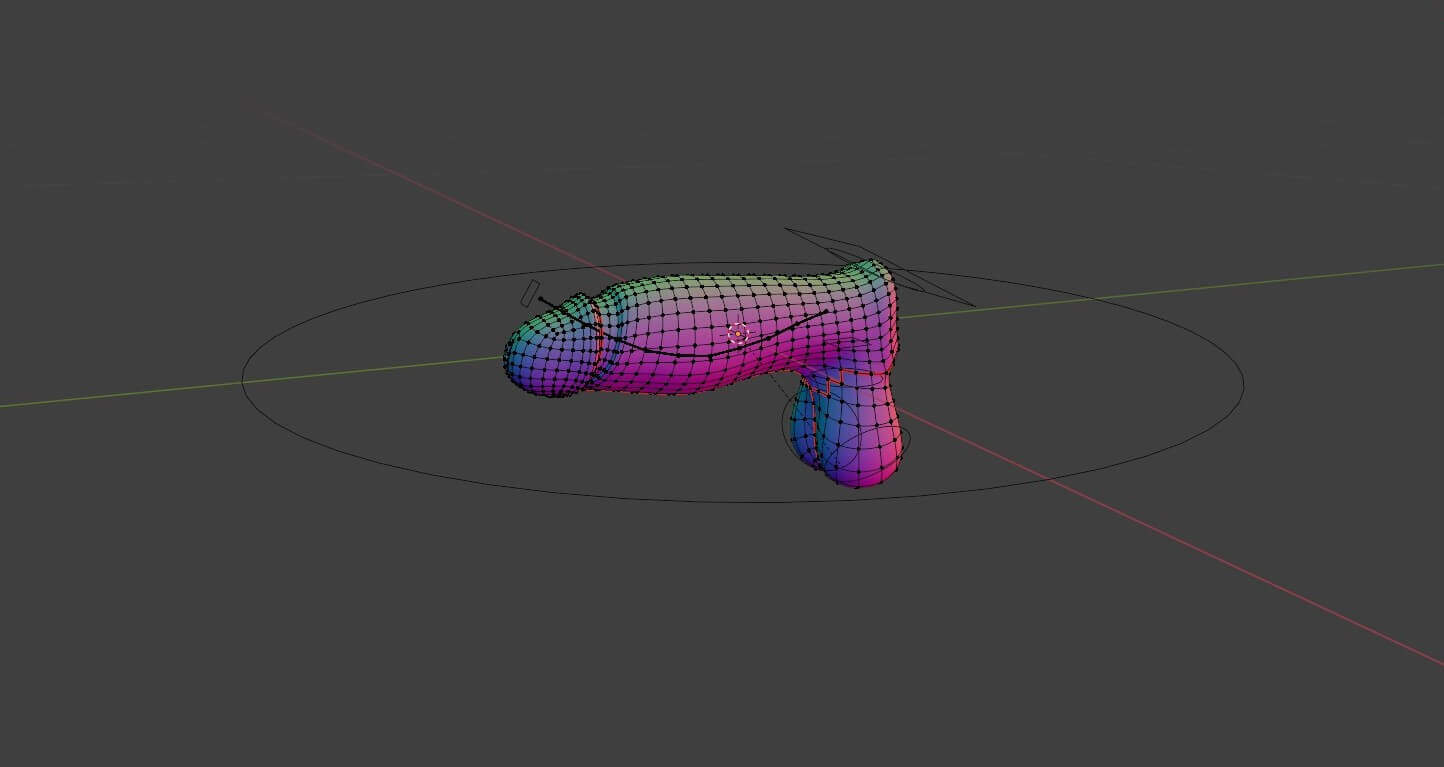Select the large circular outline around the model

(x=743, y=382)
